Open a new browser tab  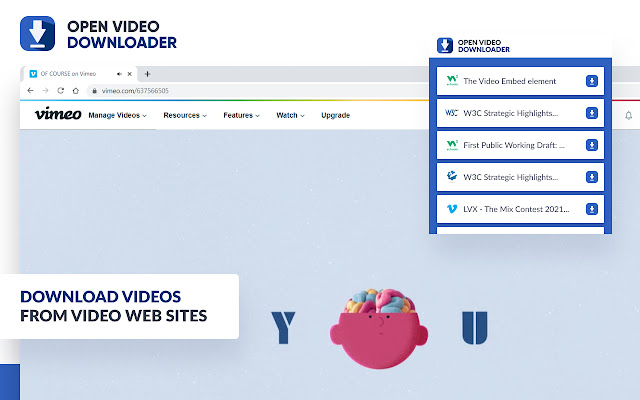(147, 74)
